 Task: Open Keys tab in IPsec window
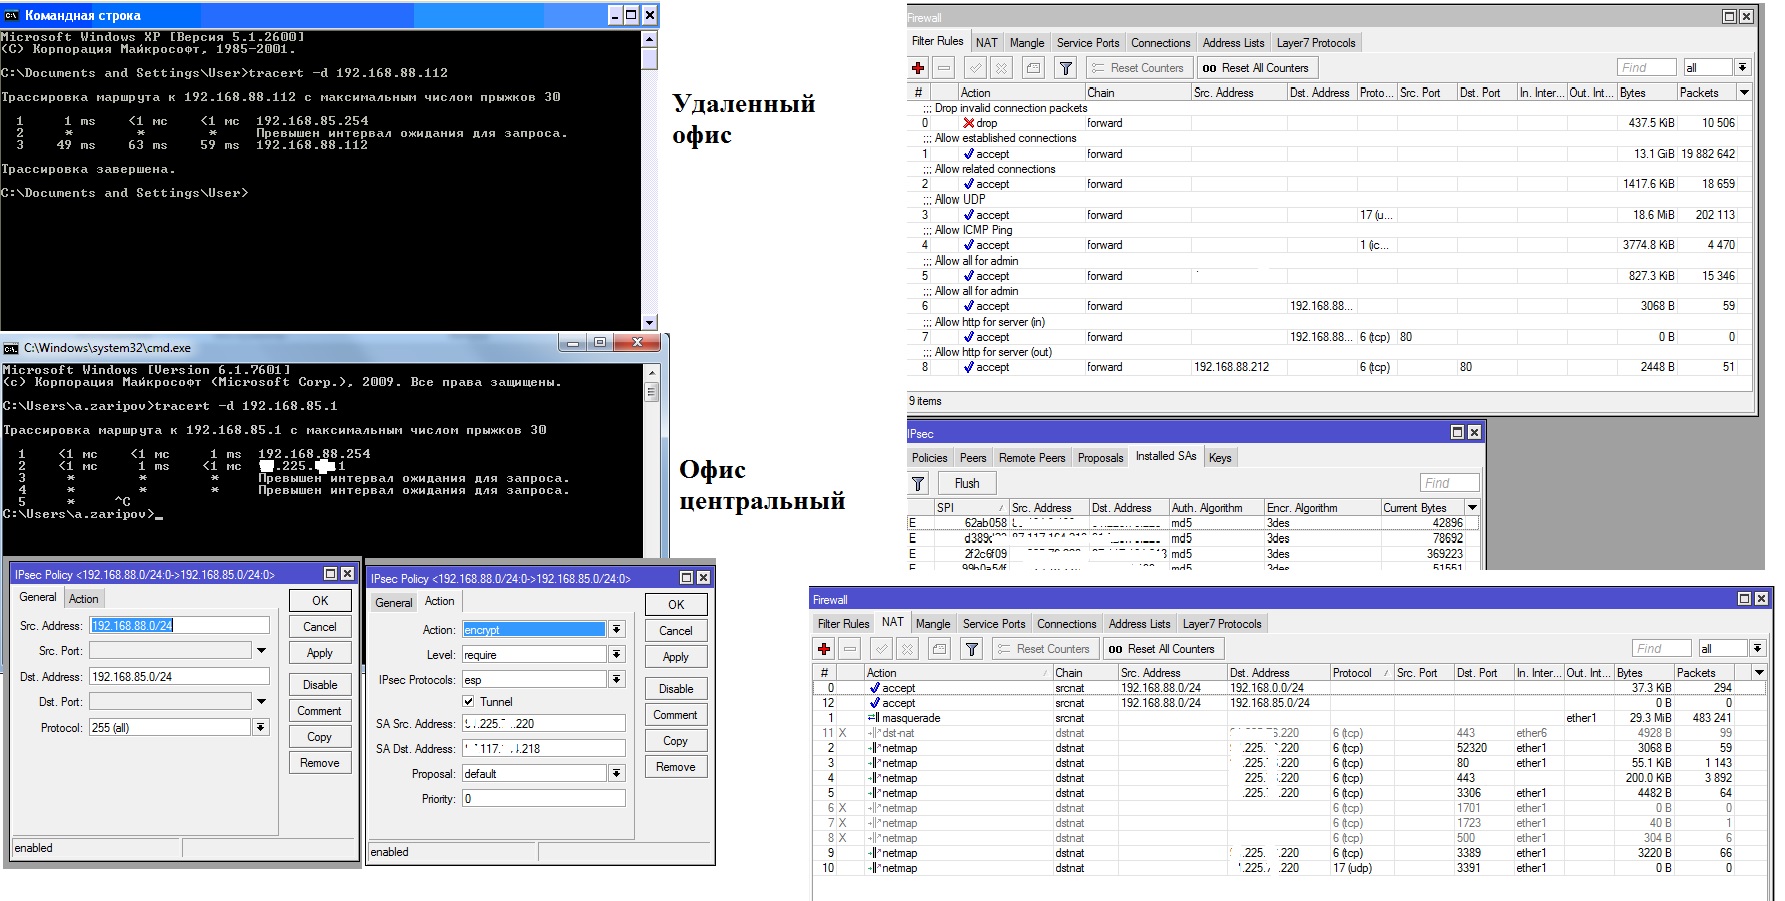[1220, 457]
